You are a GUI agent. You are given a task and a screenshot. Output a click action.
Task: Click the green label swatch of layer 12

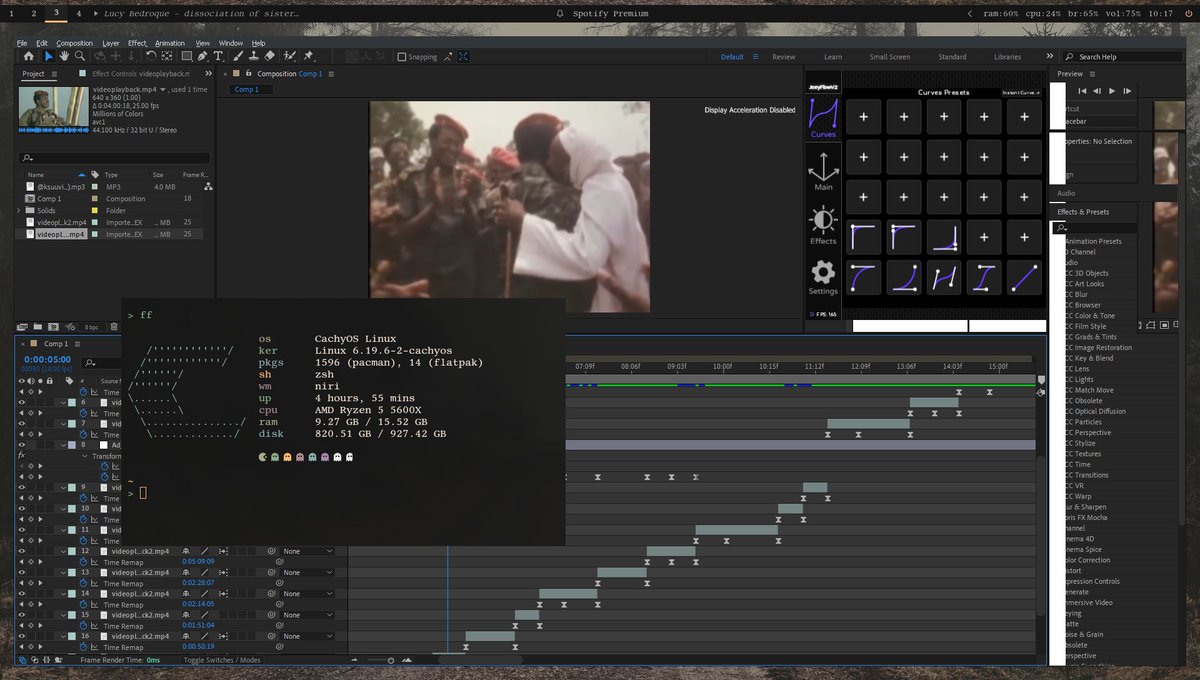(72, 551)
